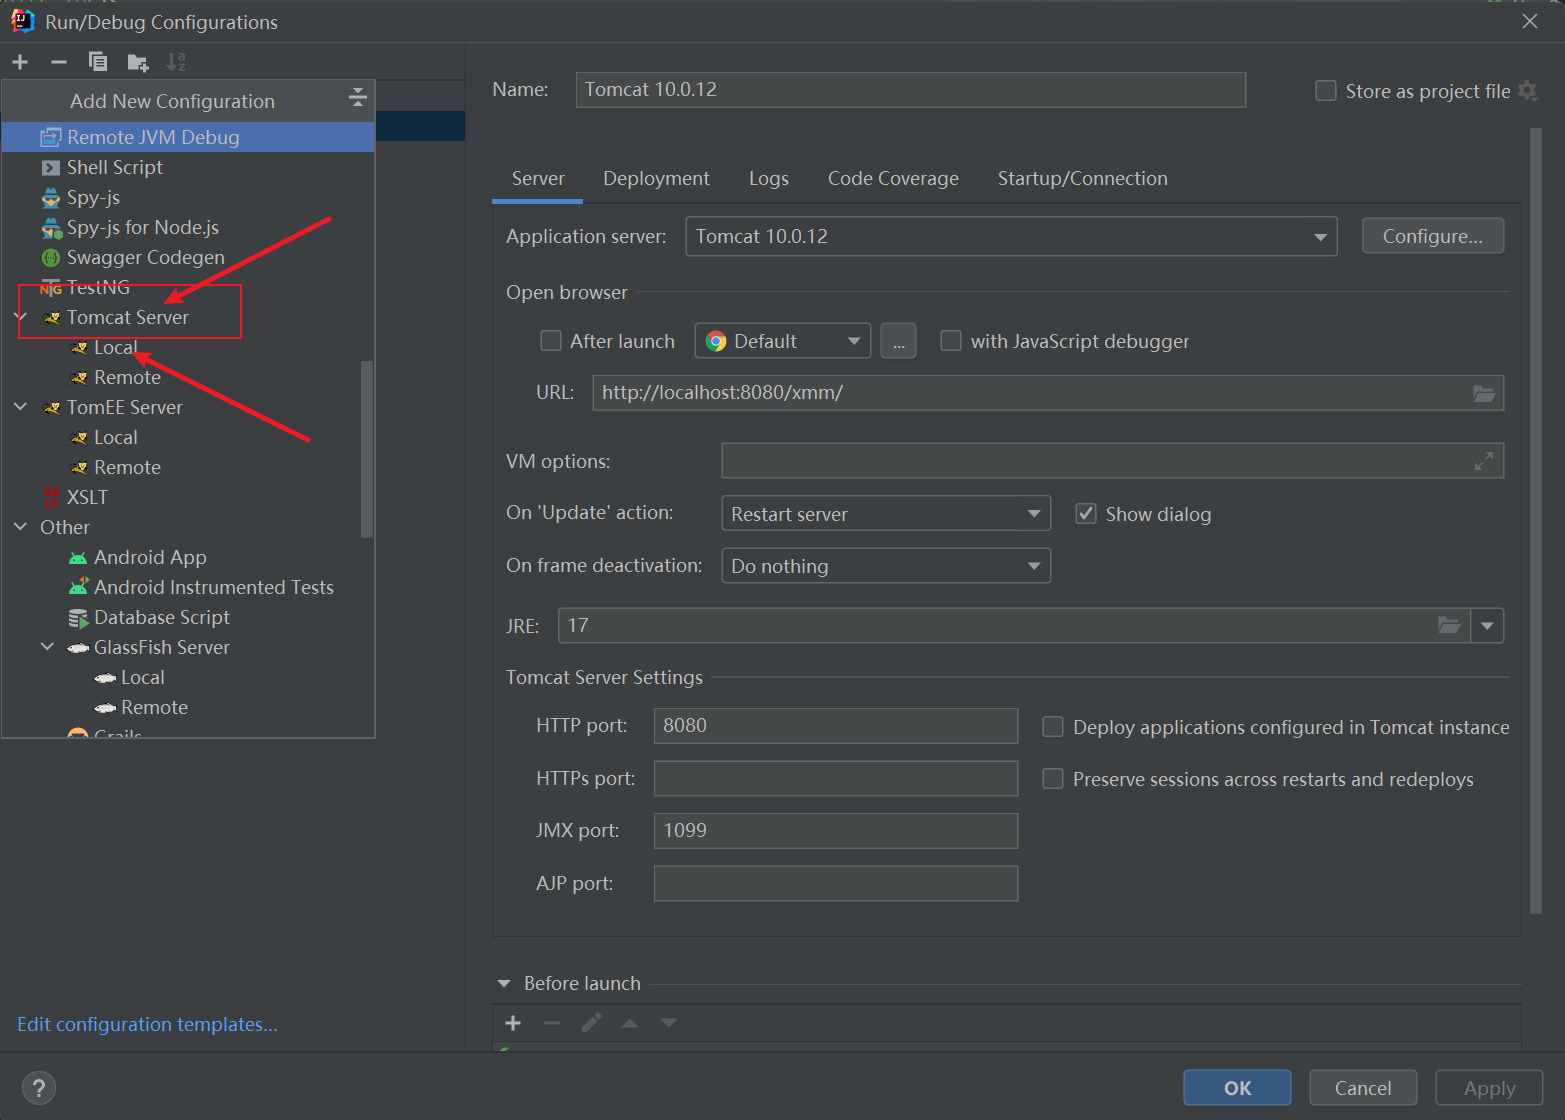This screenshot has width=1565, height=1120.
Task: Click the Apply button
Action: coord(1490,1088)
